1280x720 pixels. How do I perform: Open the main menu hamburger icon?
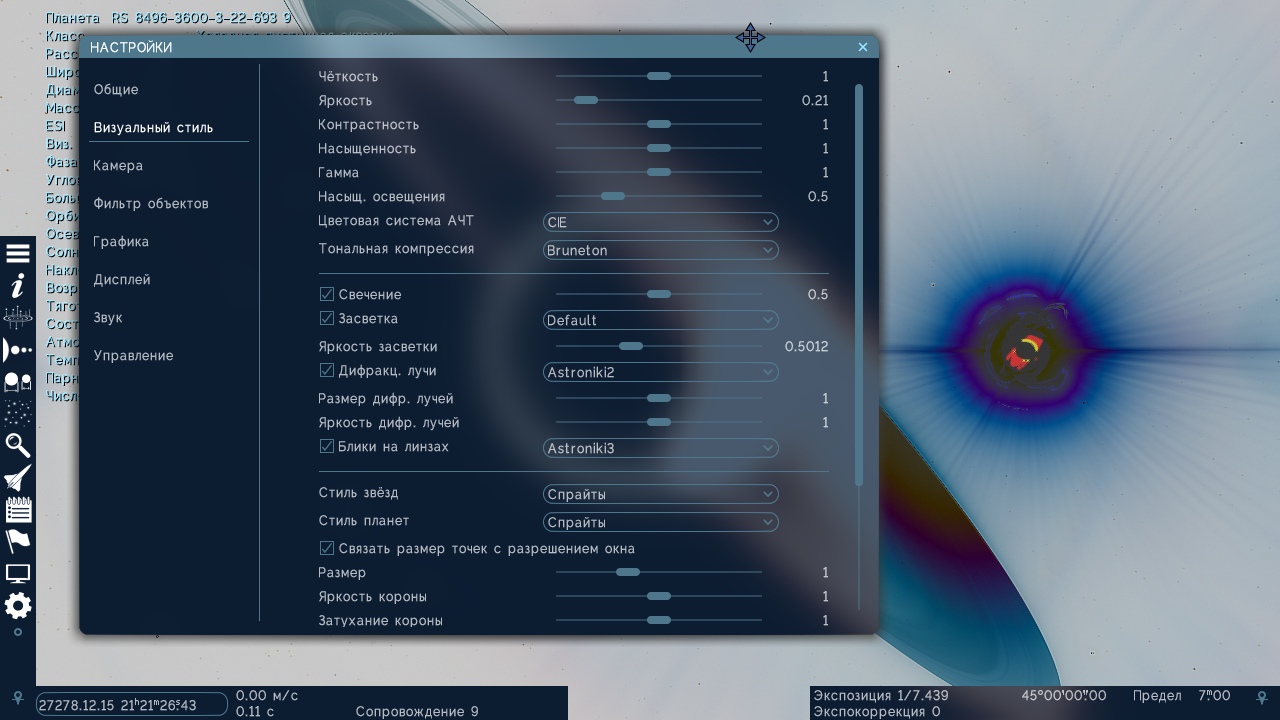click(x=18, y=254)
